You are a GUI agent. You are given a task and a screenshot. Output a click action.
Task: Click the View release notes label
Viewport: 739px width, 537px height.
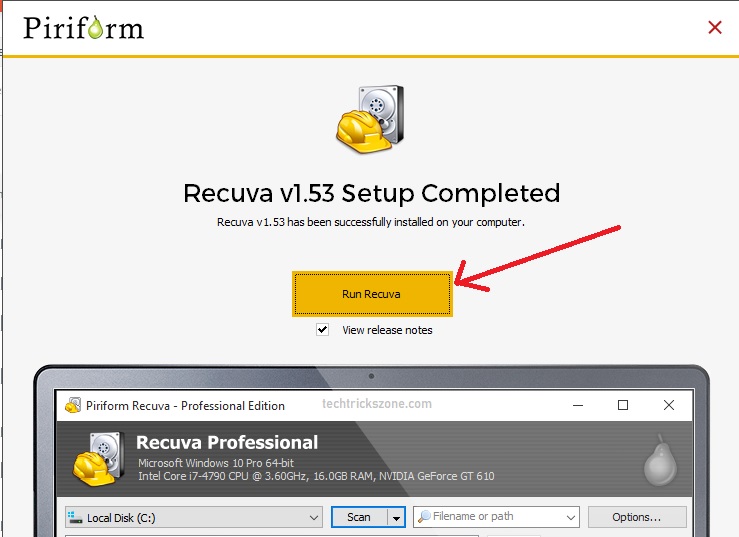387,330
